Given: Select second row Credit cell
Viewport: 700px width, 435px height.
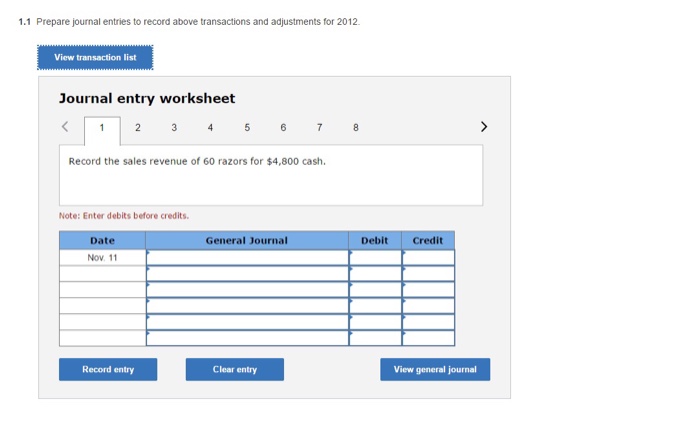Looking at the screenshot, I should click(x=429, y=274).
